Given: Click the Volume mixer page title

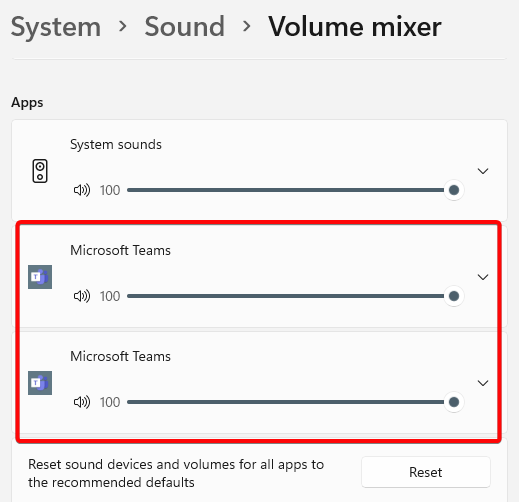Looking at the screenshot, I should [x=355, y=27].
